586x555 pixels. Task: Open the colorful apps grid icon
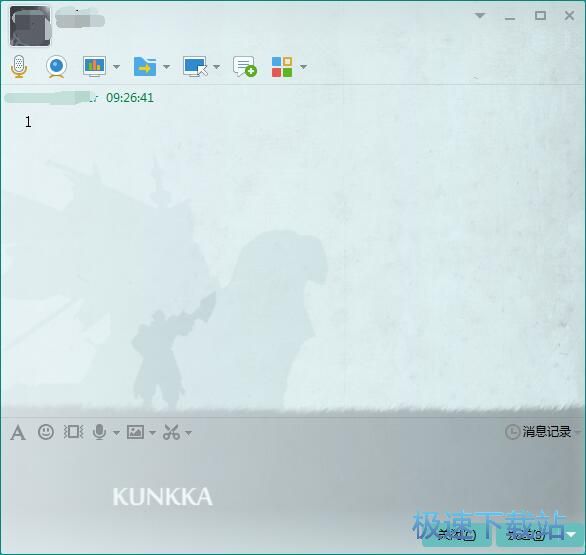point(282,67)
